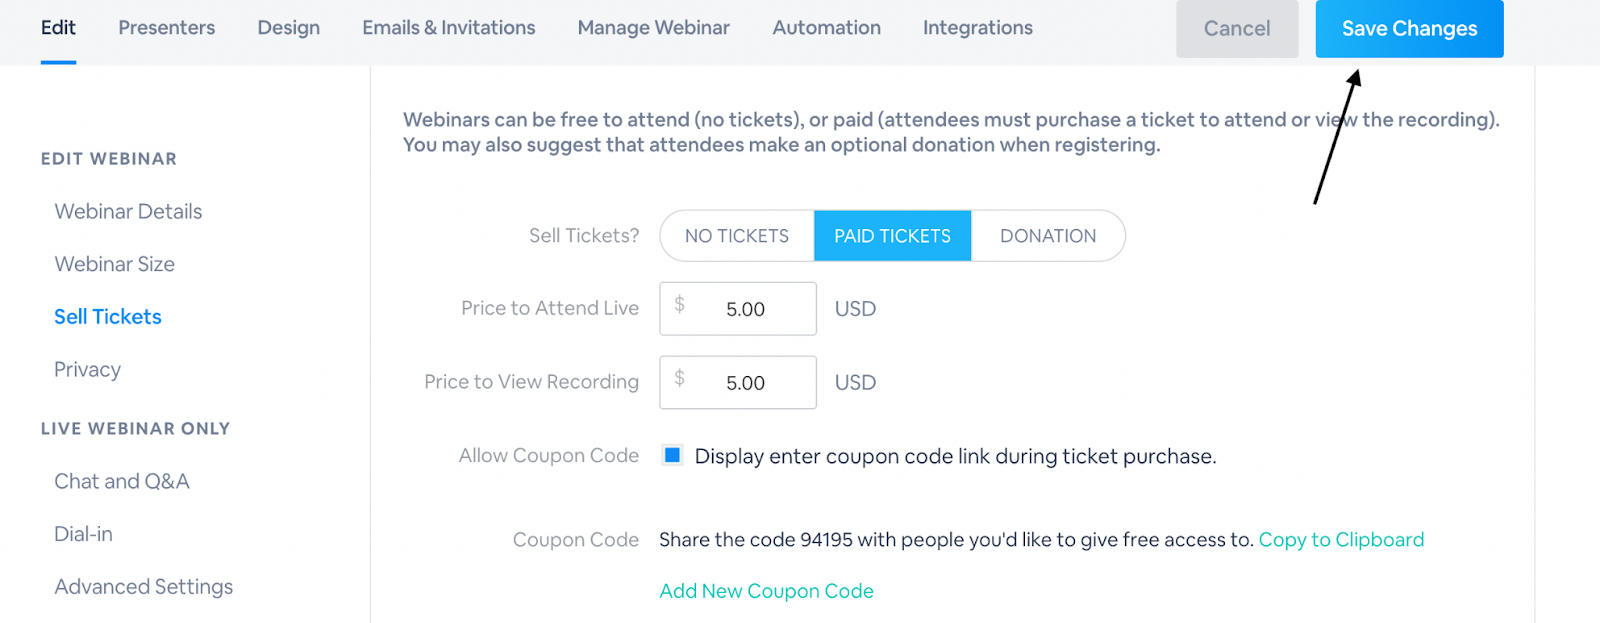This screenshot has width=1600, height=623.
Task: Open Webinar Details in the sidebar
Action: 128,212
